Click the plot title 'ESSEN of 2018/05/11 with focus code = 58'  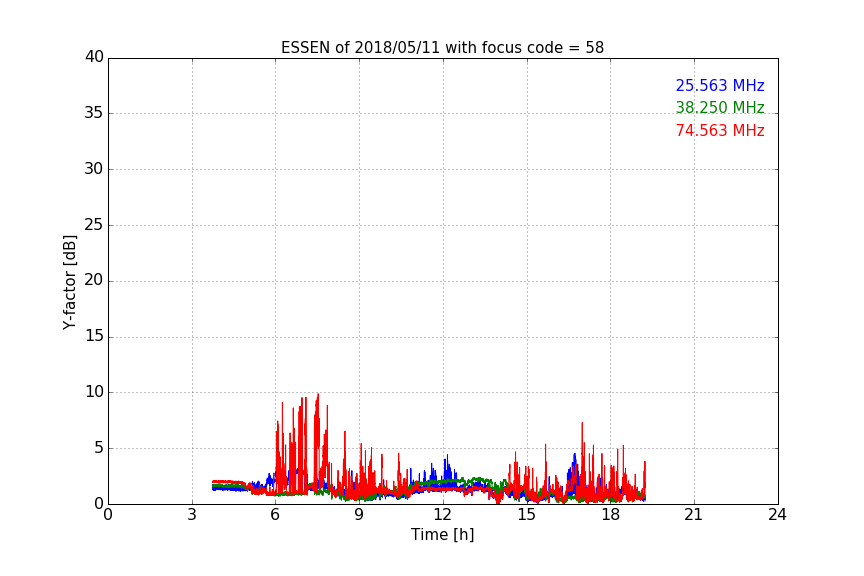click(x=442, y=48)
